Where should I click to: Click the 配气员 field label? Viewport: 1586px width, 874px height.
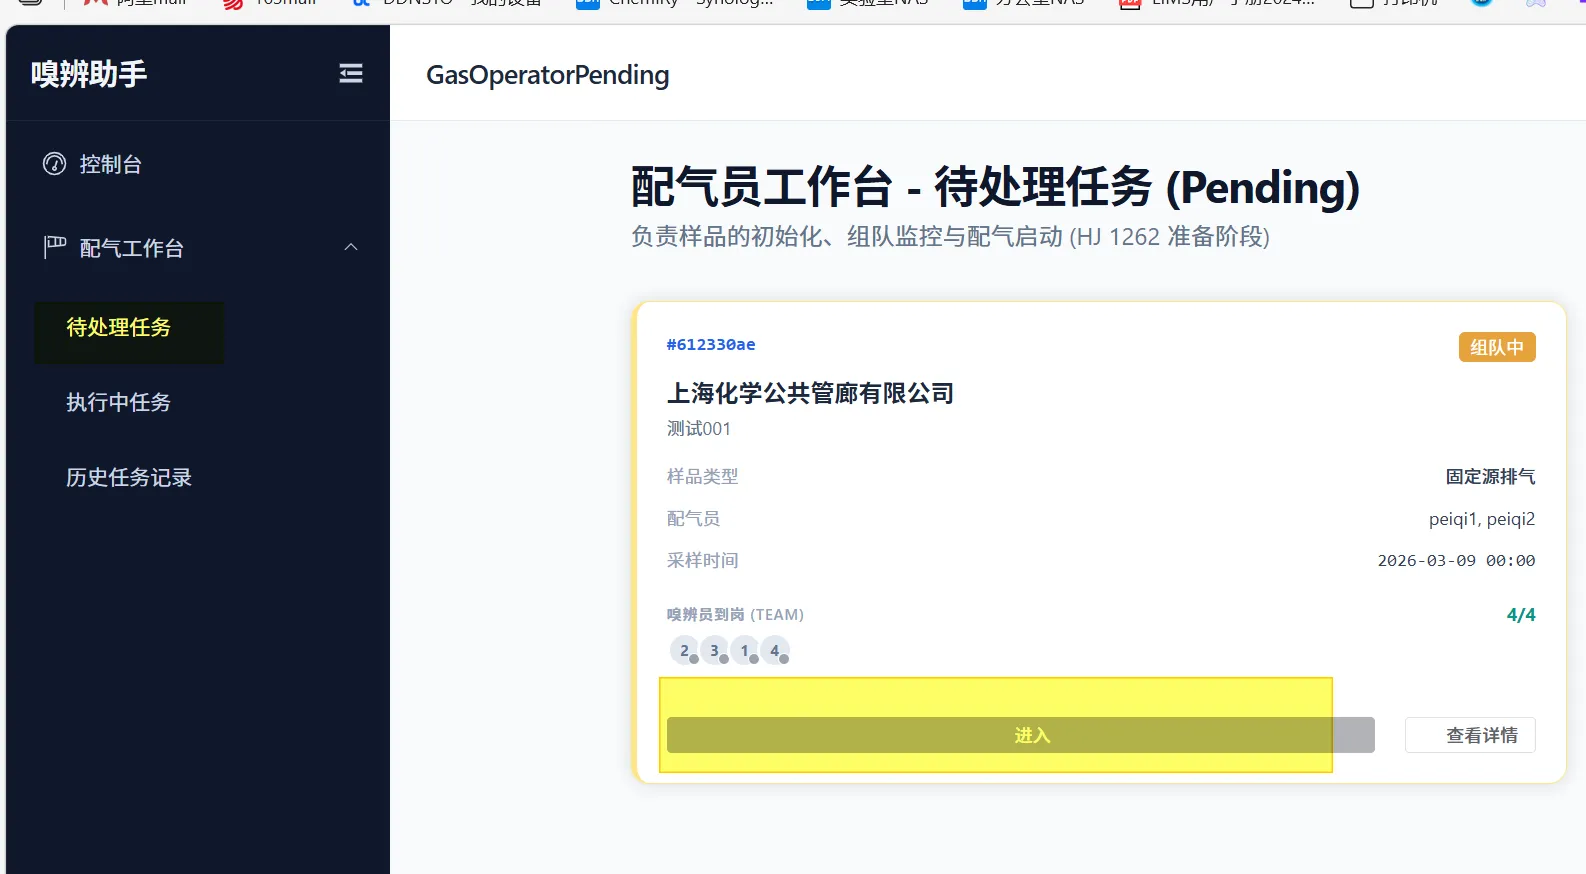(693, 519)
